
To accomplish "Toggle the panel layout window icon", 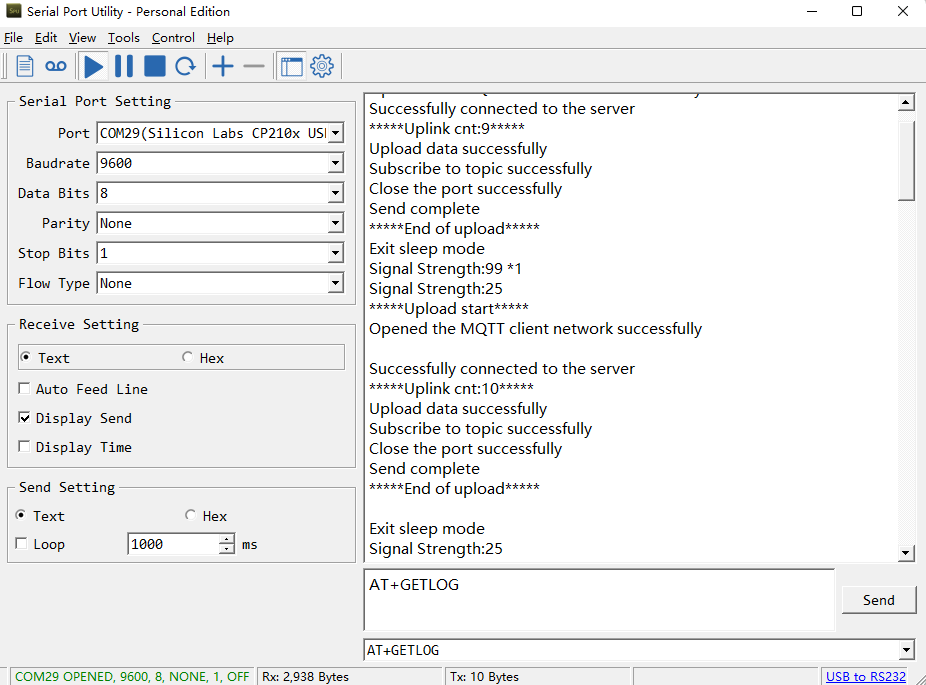I will pos(291,66).
